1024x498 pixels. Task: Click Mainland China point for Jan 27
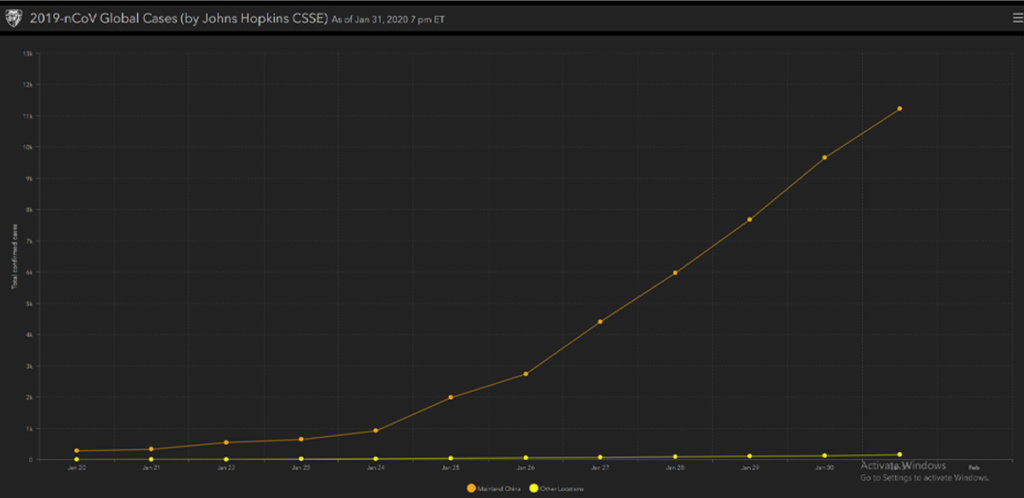[x=600, y=322]
